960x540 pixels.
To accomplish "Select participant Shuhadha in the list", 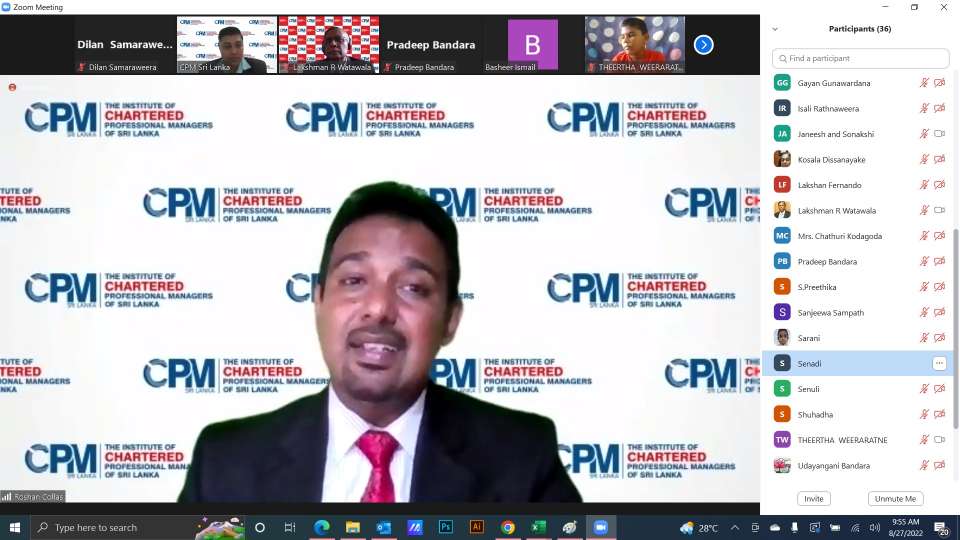I will pyautogui.click(x=815, y=414).
